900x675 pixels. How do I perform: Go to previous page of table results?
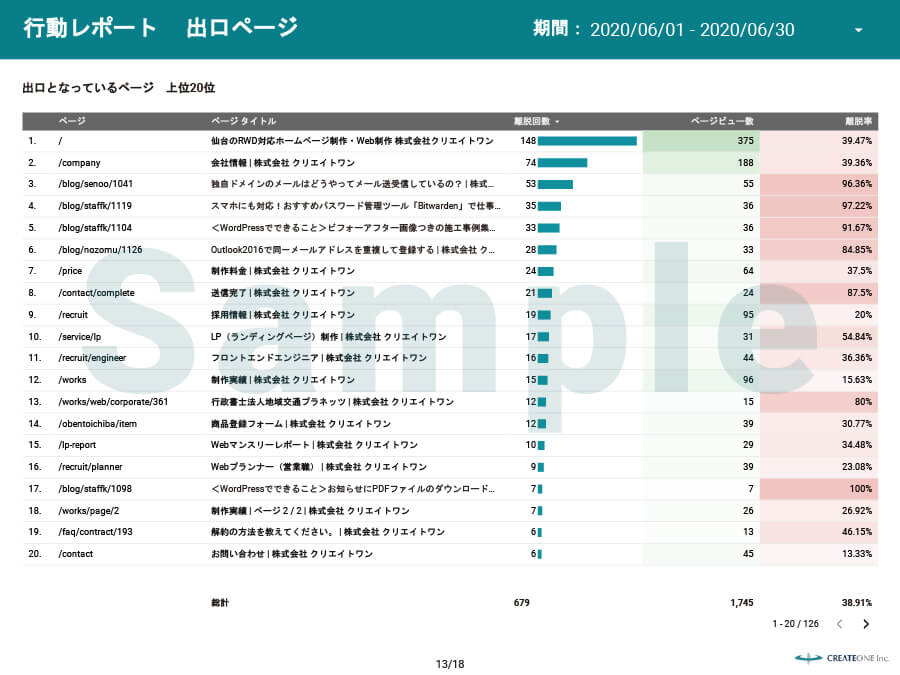pos(839,624)
